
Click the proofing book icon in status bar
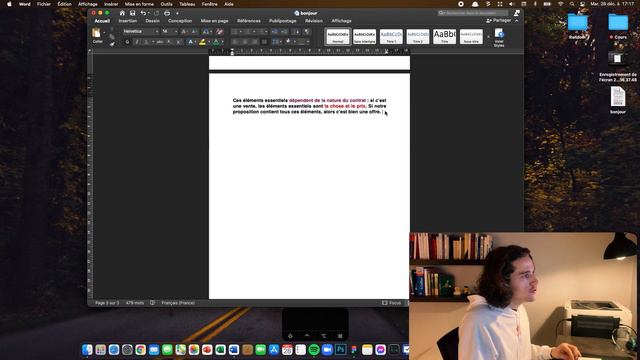pyautogui.click(x=152, y=303)
